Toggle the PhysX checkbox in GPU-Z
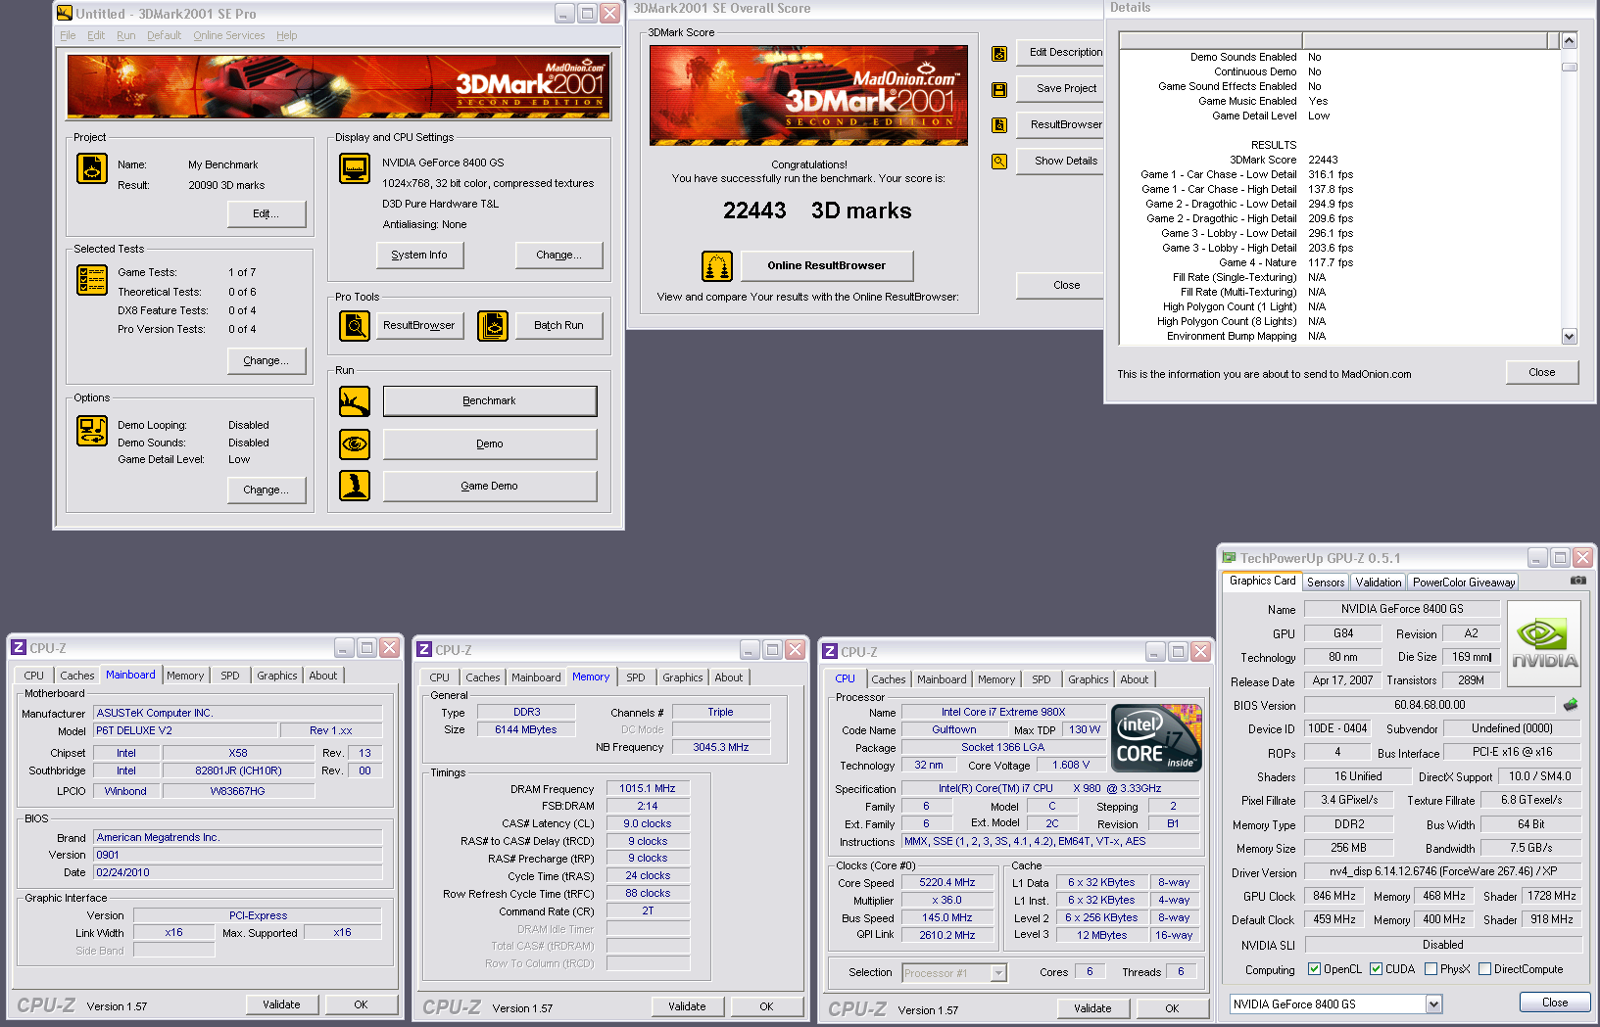This screenshot has width=1600, height=1027. click(x=1431, y=969)
